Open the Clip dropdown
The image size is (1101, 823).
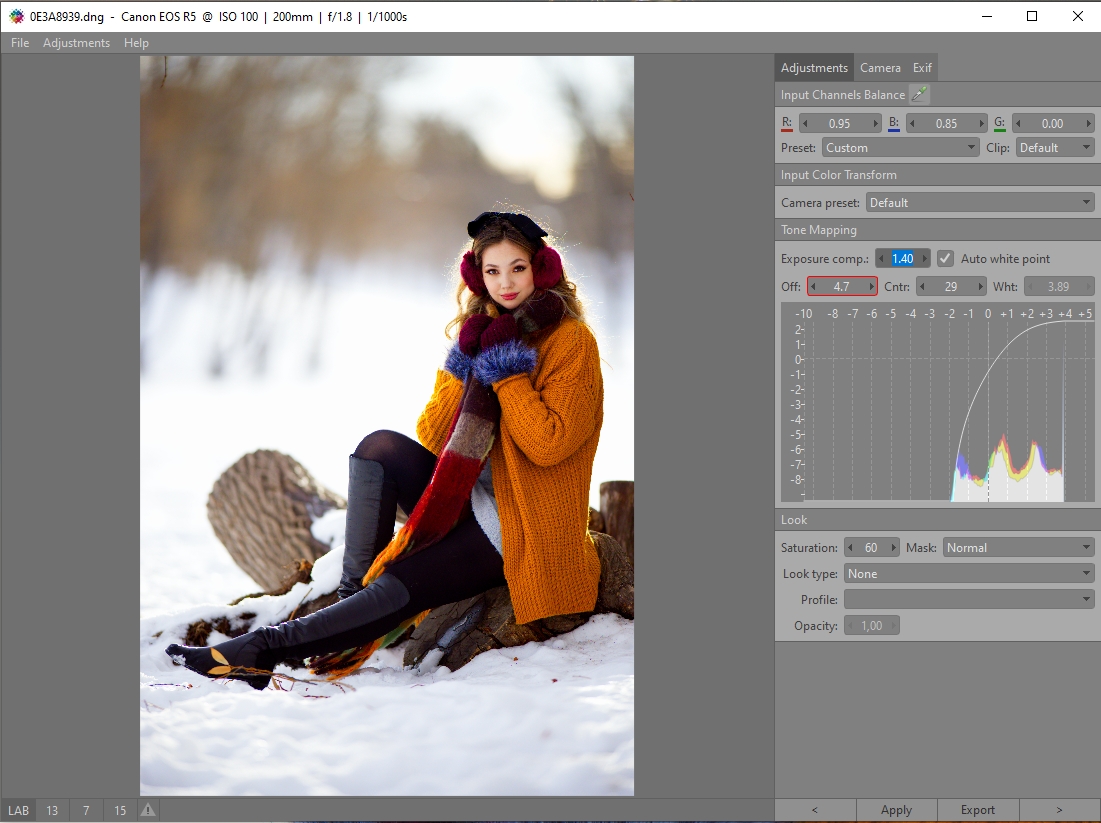pos(1055,147)
